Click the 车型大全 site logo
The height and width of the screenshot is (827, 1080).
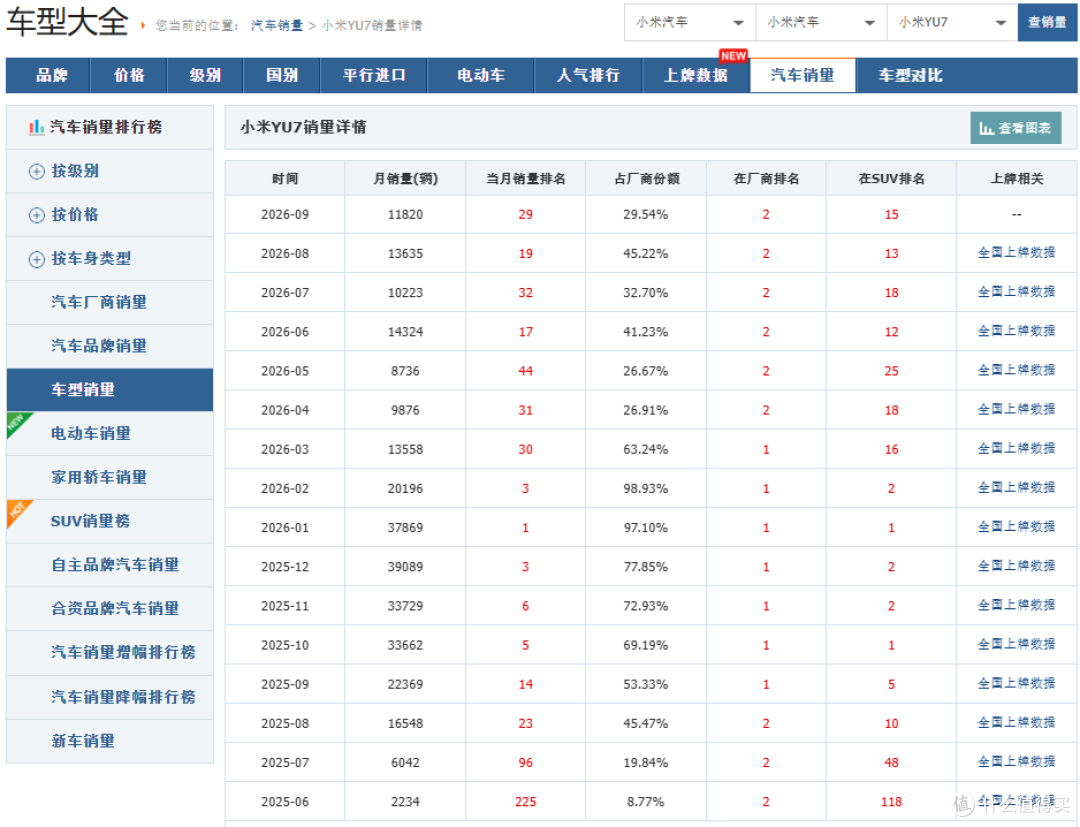coord(67,21)
